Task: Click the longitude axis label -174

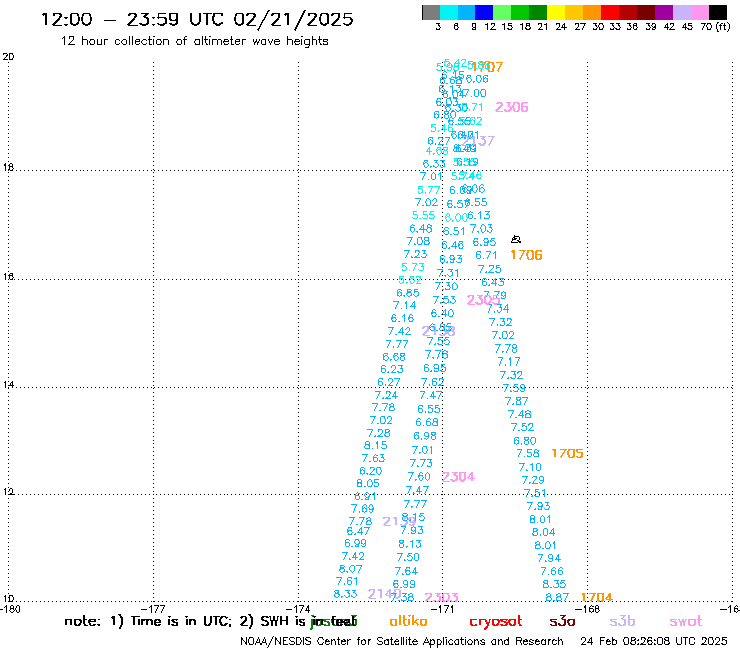Action: [x=298, y=609]
